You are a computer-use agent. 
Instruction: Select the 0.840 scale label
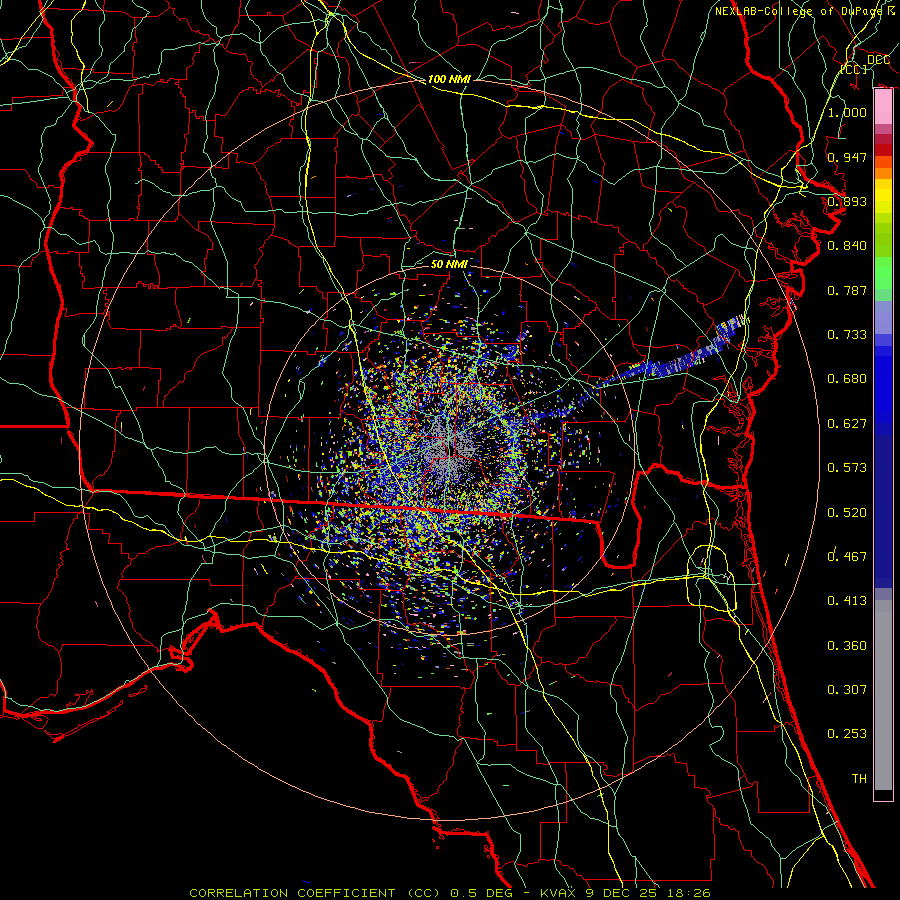[x=847, y=246]
